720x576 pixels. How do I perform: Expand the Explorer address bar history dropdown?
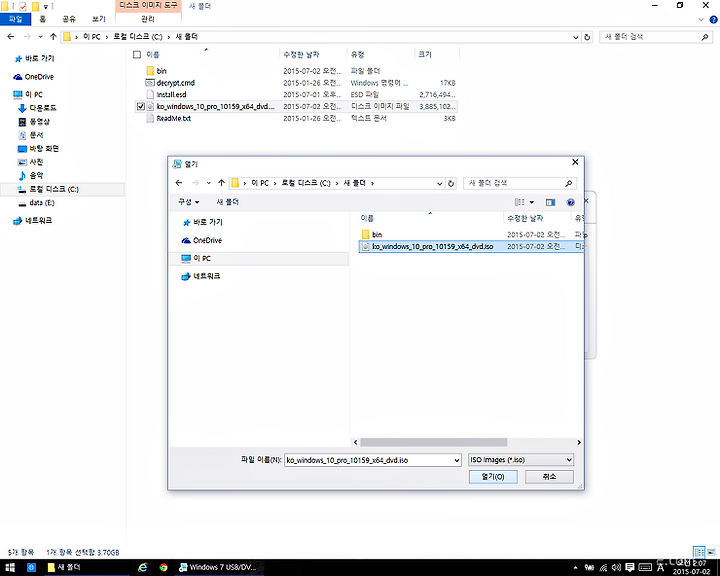click(575, 37)
